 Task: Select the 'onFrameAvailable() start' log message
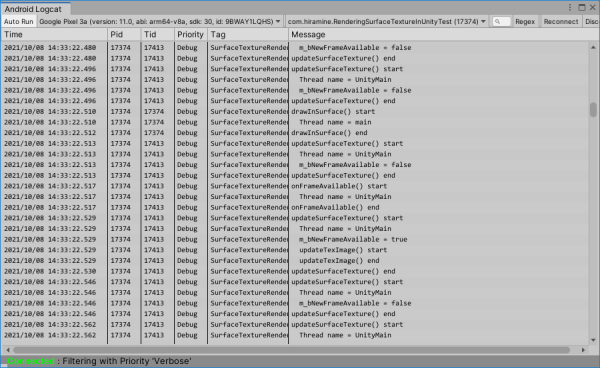point(339,186)
